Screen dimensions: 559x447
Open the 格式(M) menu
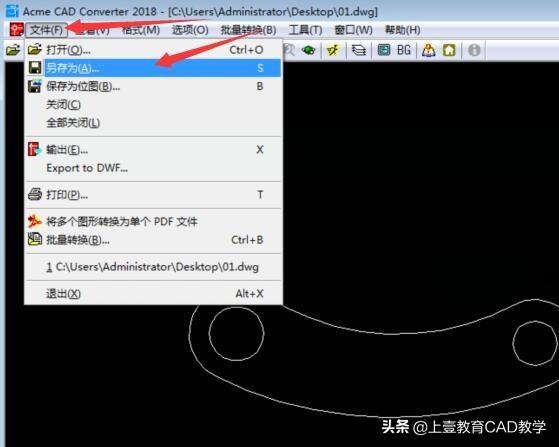140,30
